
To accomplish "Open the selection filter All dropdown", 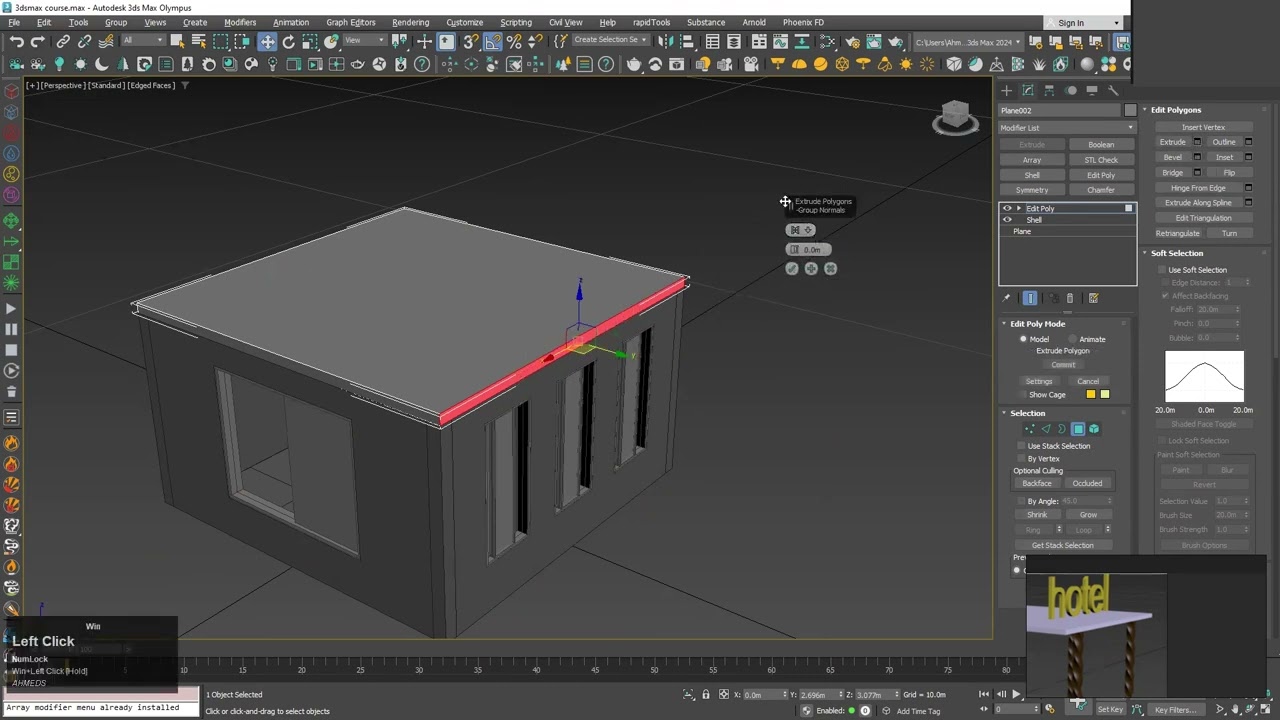I will (x=142, y=41).
